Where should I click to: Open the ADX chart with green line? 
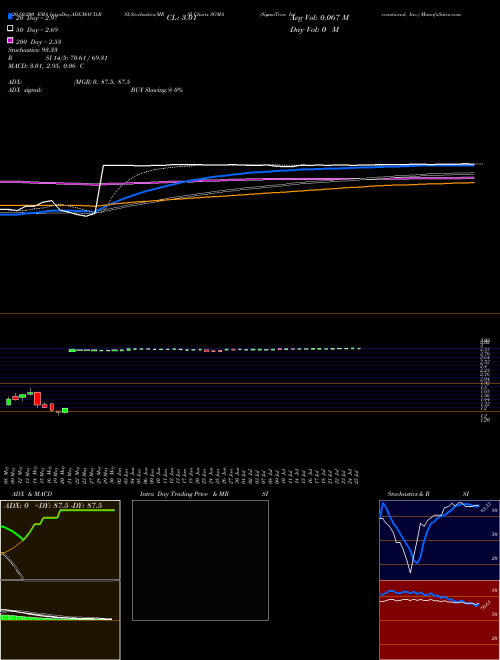pos(60,540)
